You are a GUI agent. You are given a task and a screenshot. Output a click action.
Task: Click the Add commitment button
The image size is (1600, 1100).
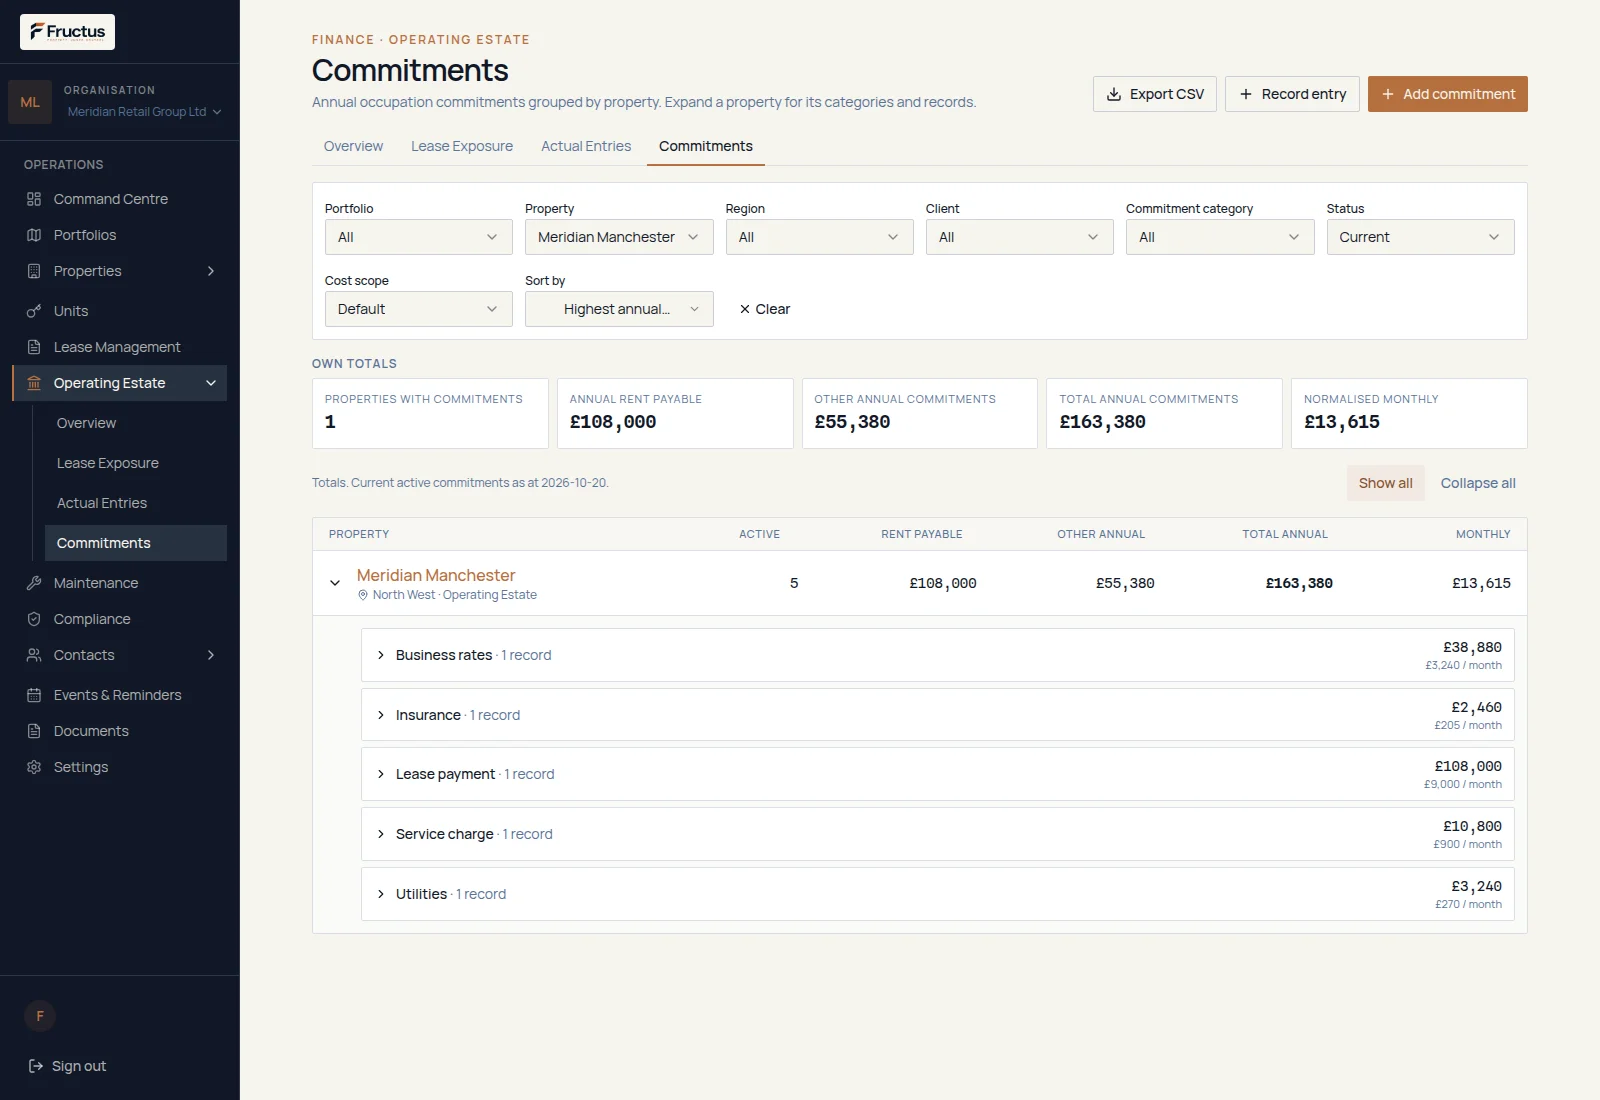pos(1448,94)
